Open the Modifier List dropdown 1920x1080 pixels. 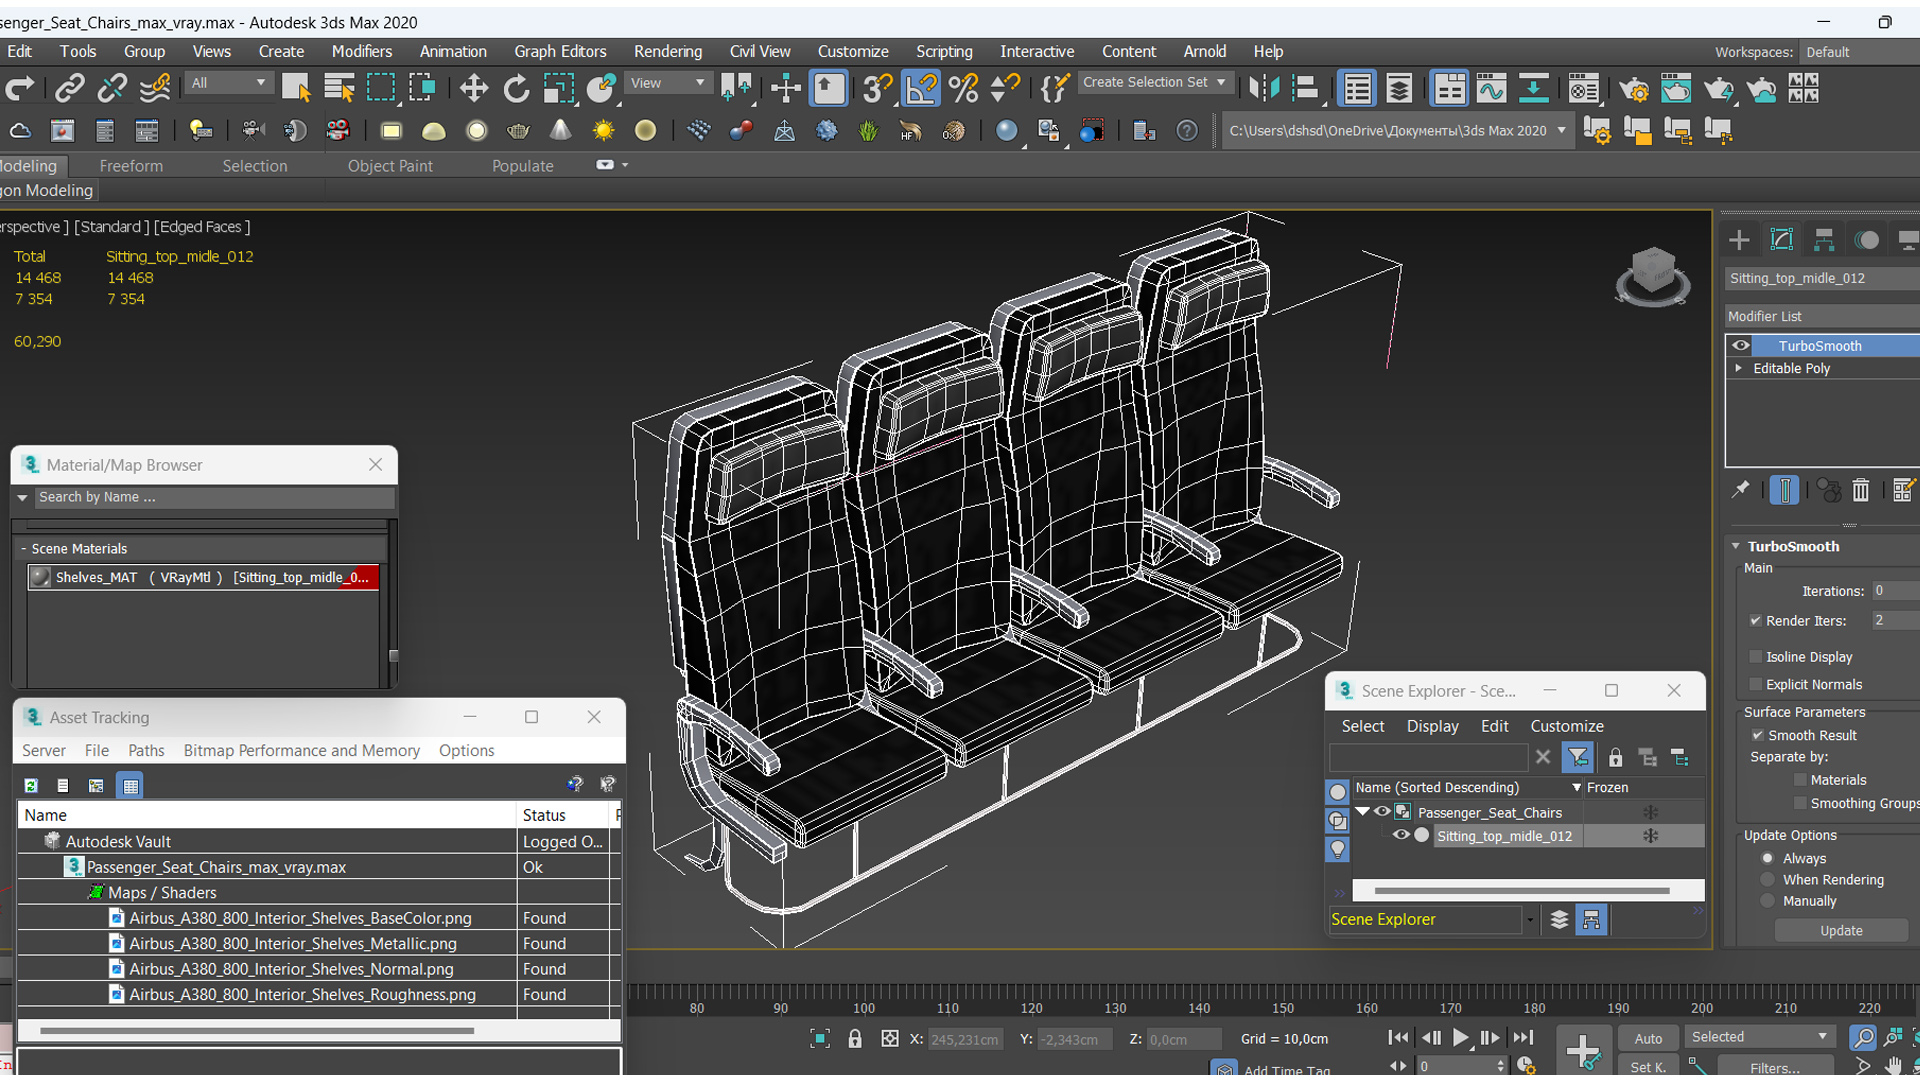(1822, 316)
